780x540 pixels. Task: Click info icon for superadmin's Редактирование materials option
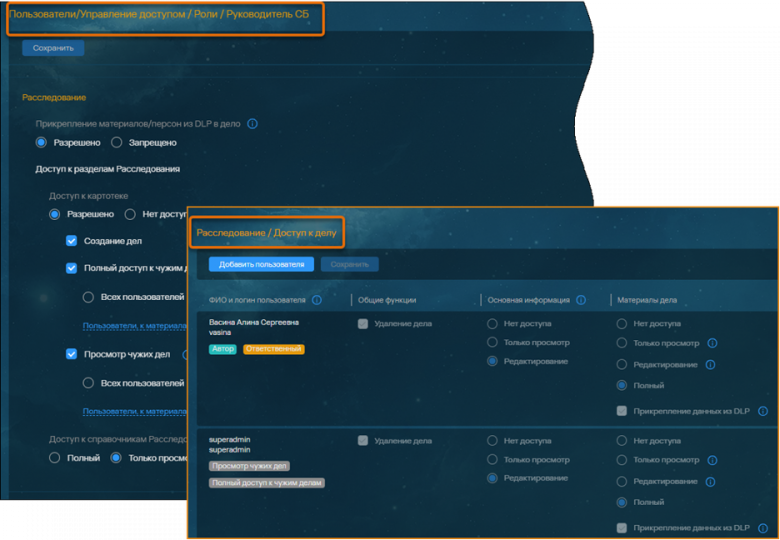(x=710, y=481)
